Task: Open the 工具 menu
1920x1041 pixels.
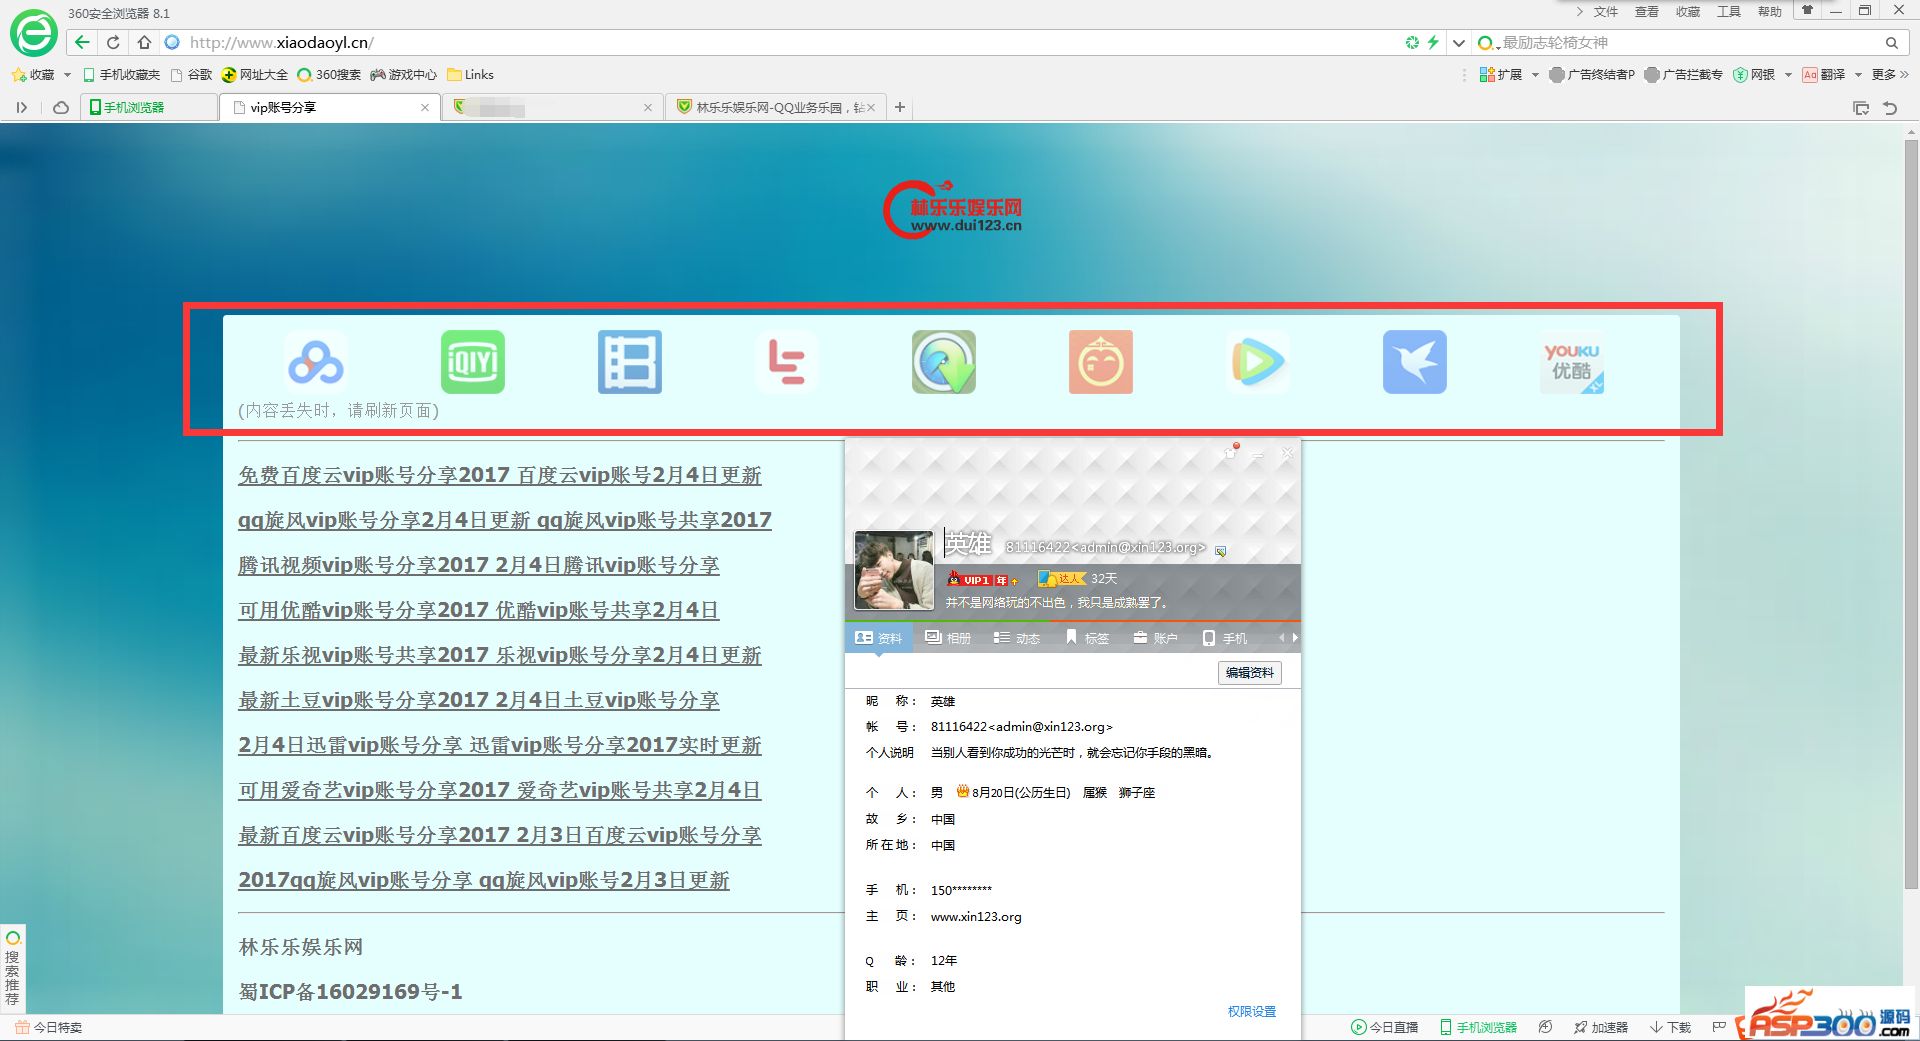Action: [1729, 12]
